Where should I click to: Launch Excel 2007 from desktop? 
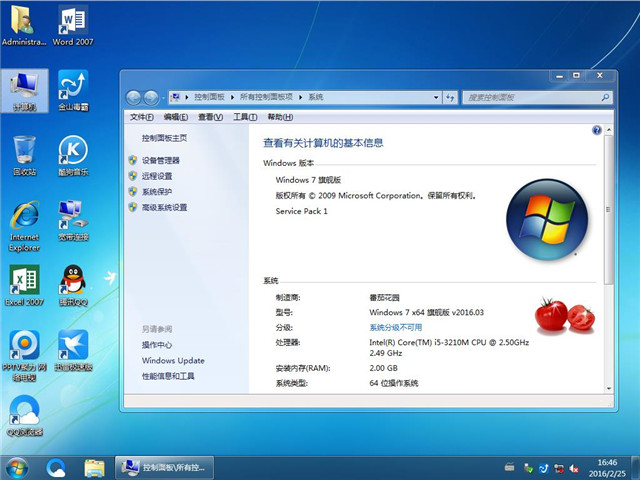(x=24, y=286)
